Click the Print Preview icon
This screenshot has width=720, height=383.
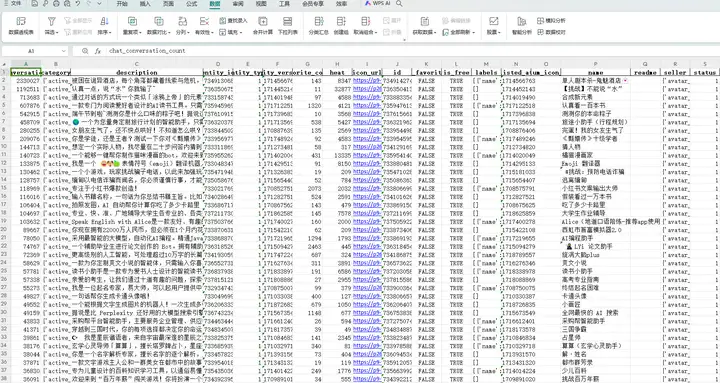[x=67, y=4]
